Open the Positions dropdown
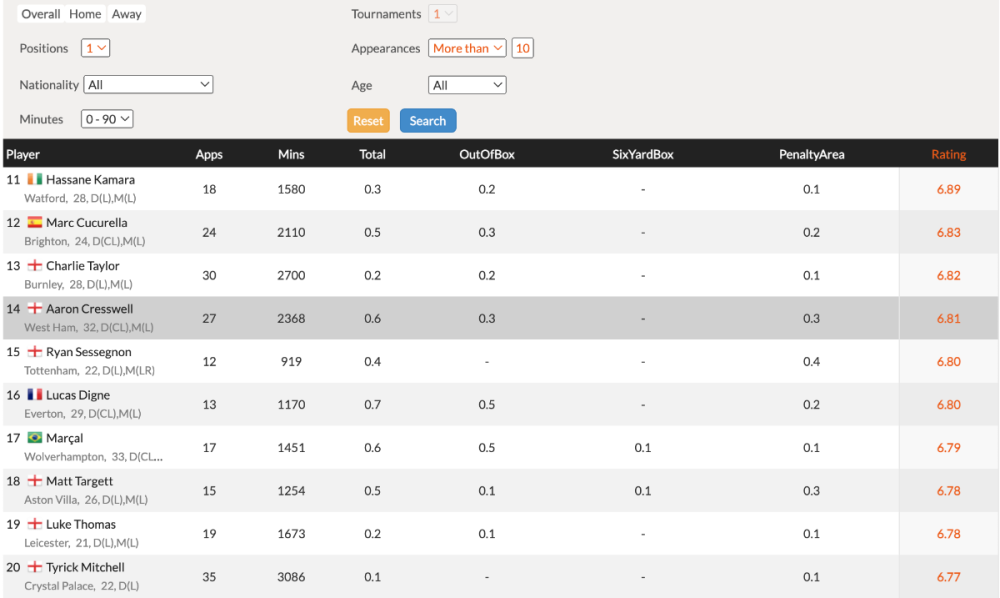The height and width of the screenshot is (598, 1000). [96, 48]
